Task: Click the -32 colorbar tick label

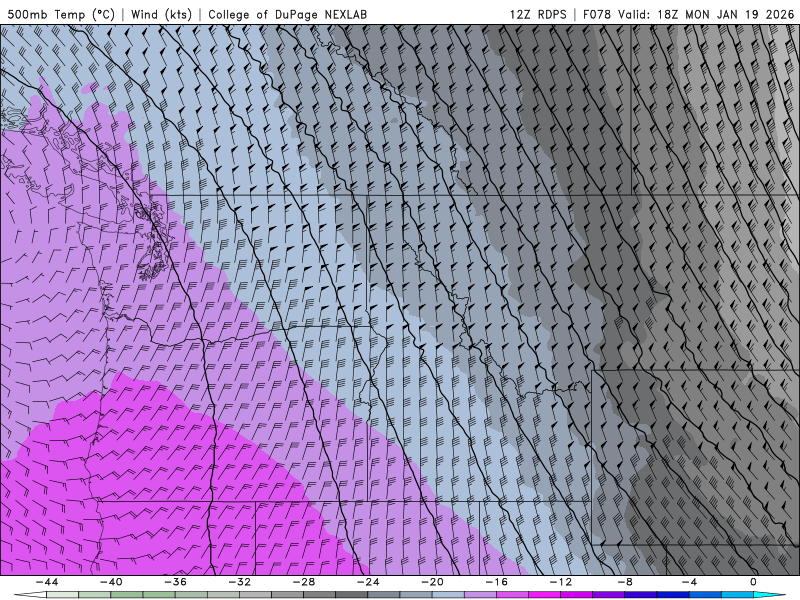Action: click(x=239, y=582)
